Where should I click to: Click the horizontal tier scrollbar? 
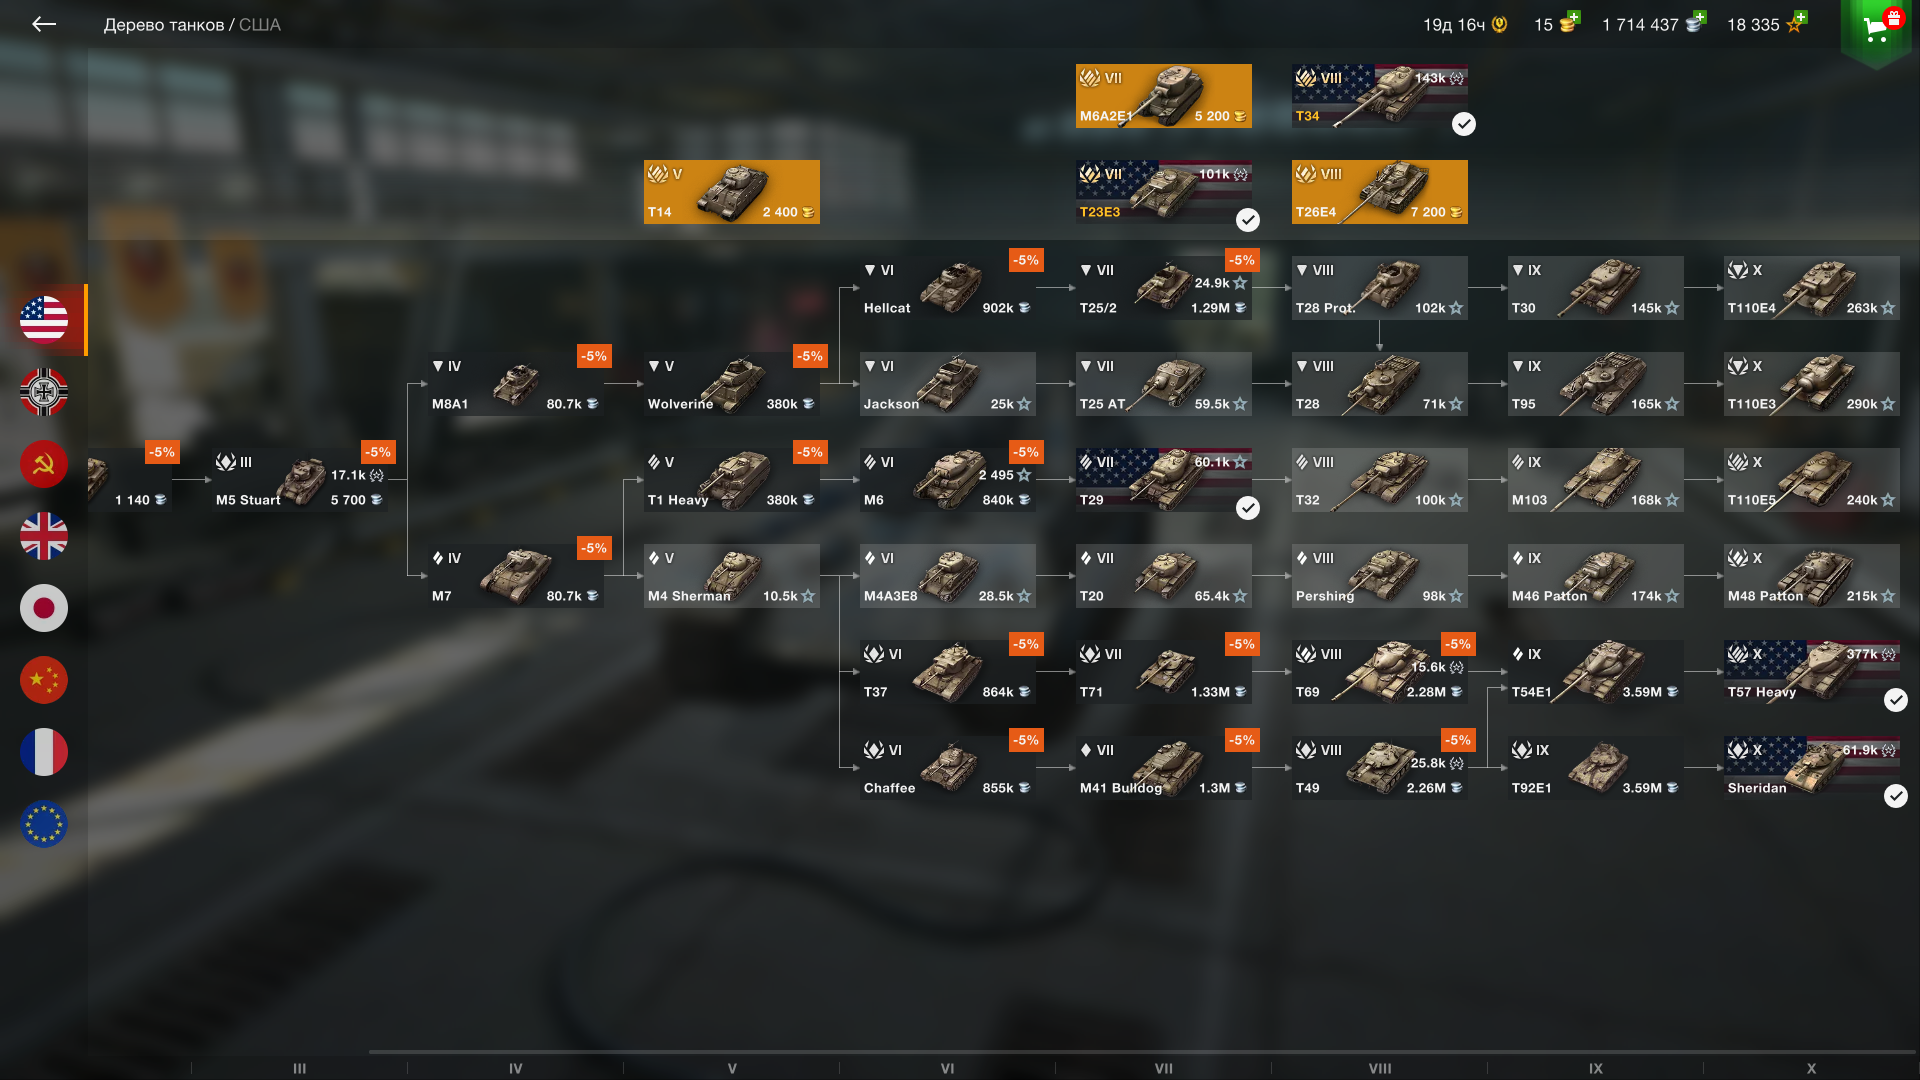click(x=1142, y=1052)
